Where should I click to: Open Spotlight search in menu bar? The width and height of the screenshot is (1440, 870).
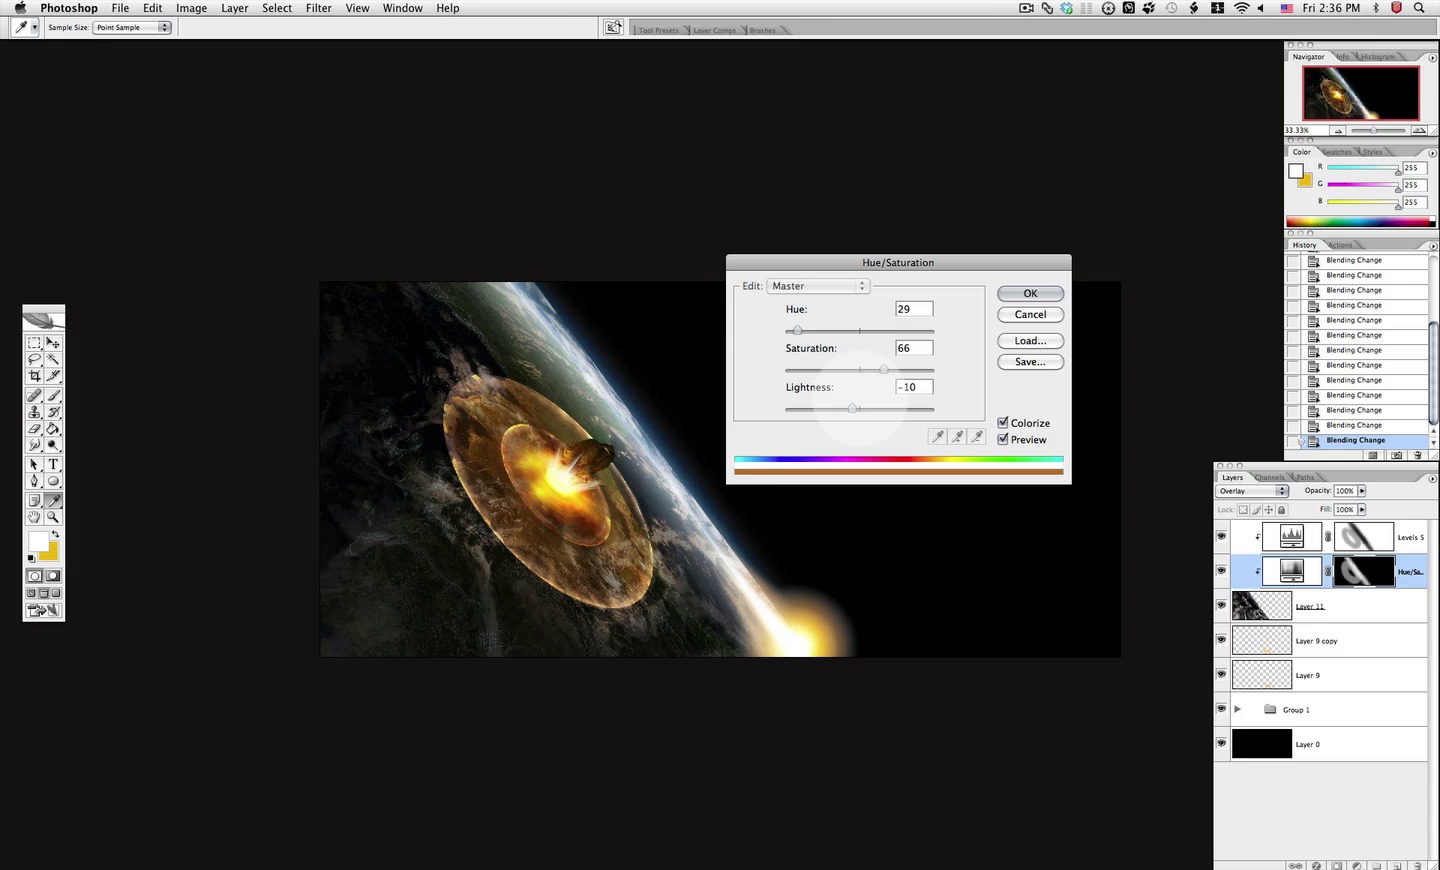click(1419, 8)
